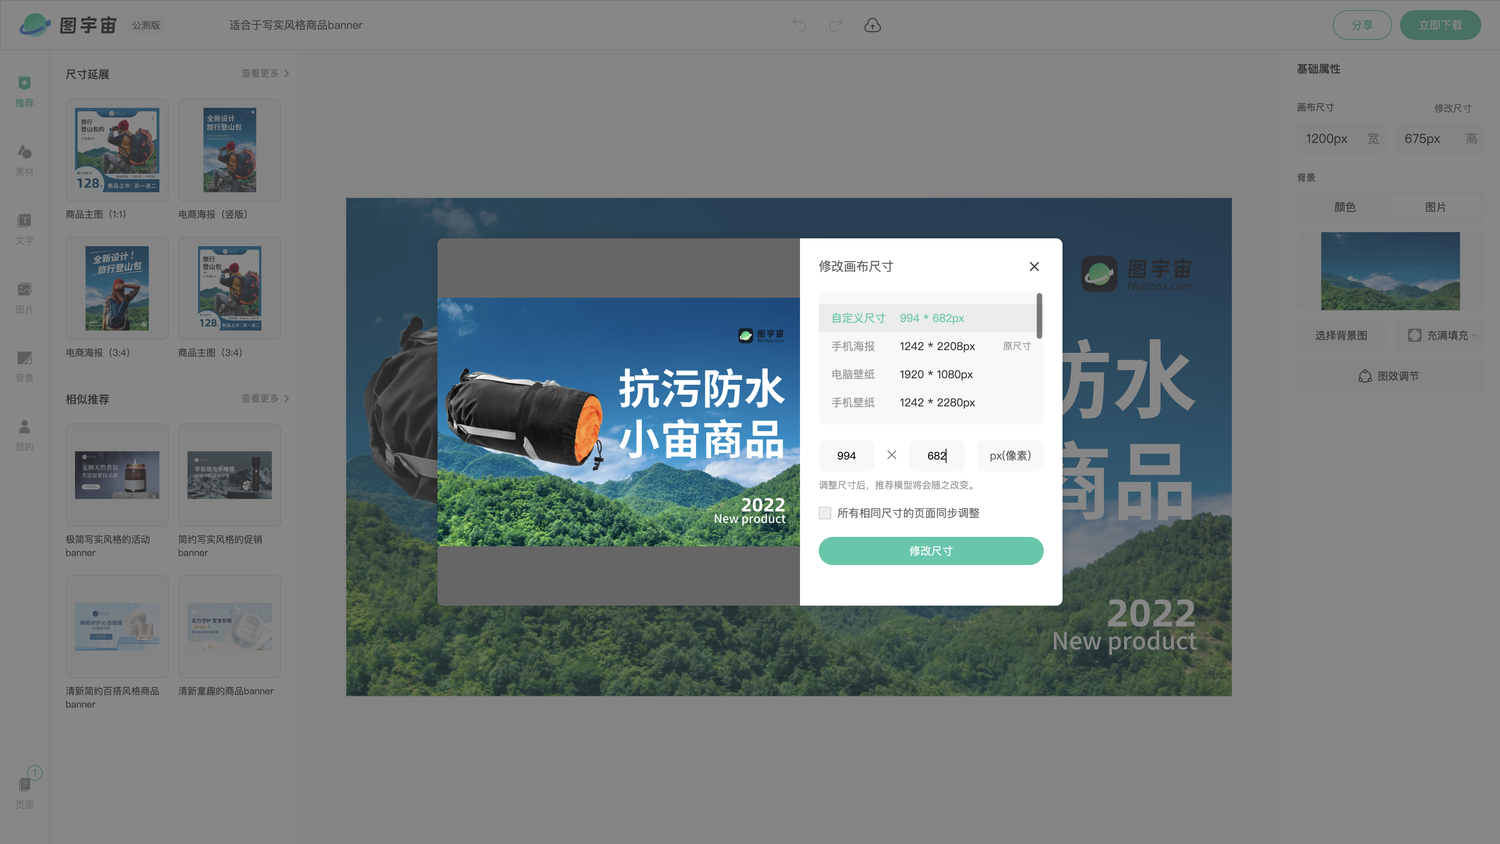Click the 修改尺寸 green button
The image size is (1500, 844).
[931, 551]
